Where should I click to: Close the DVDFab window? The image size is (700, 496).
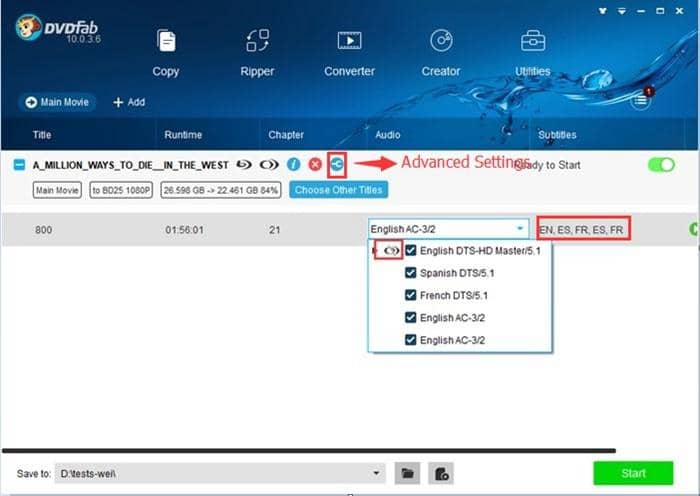pyautogui.click(x=679, y=11)
